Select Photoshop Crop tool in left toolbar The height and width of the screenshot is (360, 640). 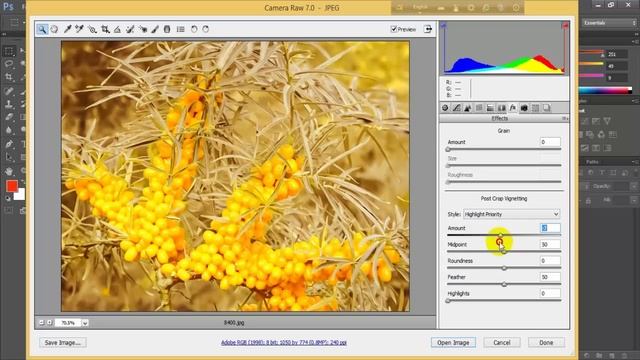pos(9,77)
